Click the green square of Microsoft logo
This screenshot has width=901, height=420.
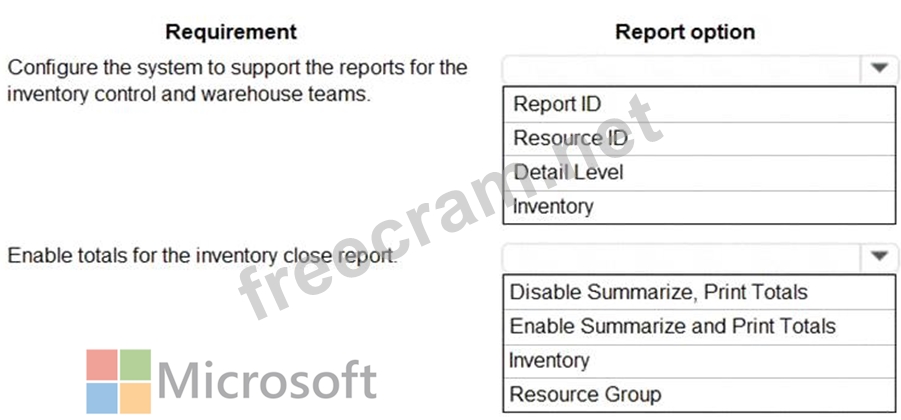[x=135, y=364]
